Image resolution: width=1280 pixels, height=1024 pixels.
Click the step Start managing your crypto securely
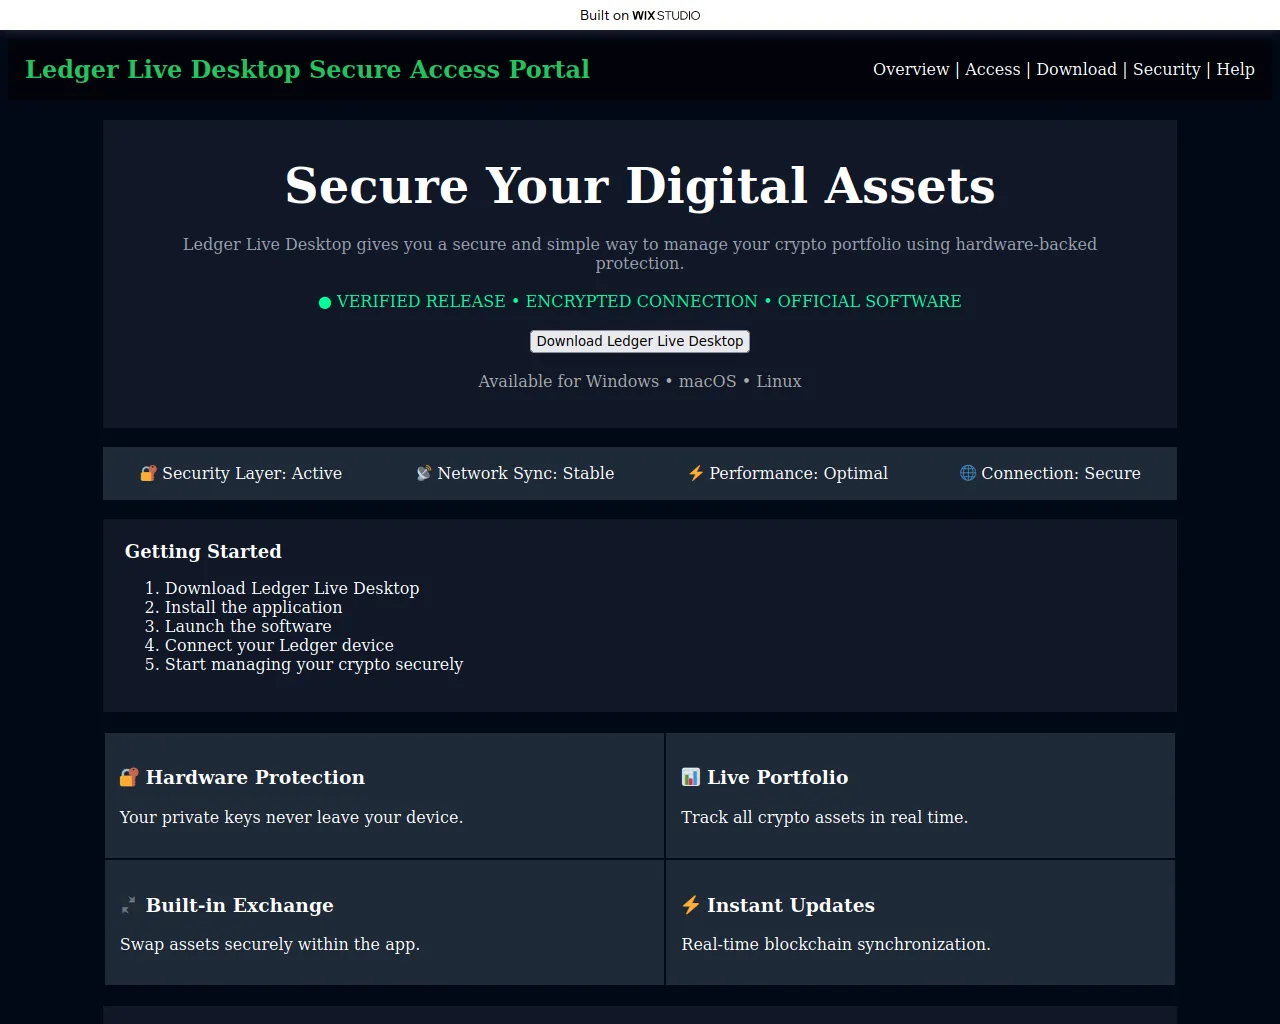tap(314, 664)
